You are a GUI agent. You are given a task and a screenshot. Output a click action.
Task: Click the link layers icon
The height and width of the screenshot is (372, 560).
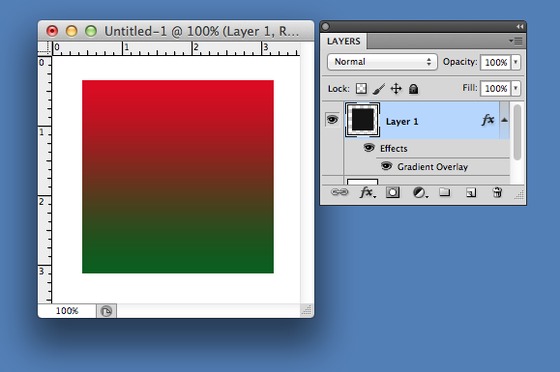point(339,193)
